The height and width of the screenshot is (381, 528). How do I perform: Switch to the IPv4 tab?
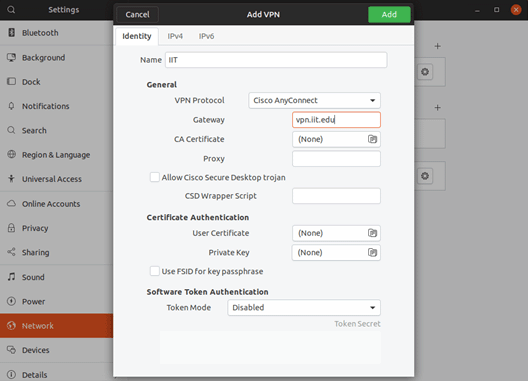coord(175,36)
